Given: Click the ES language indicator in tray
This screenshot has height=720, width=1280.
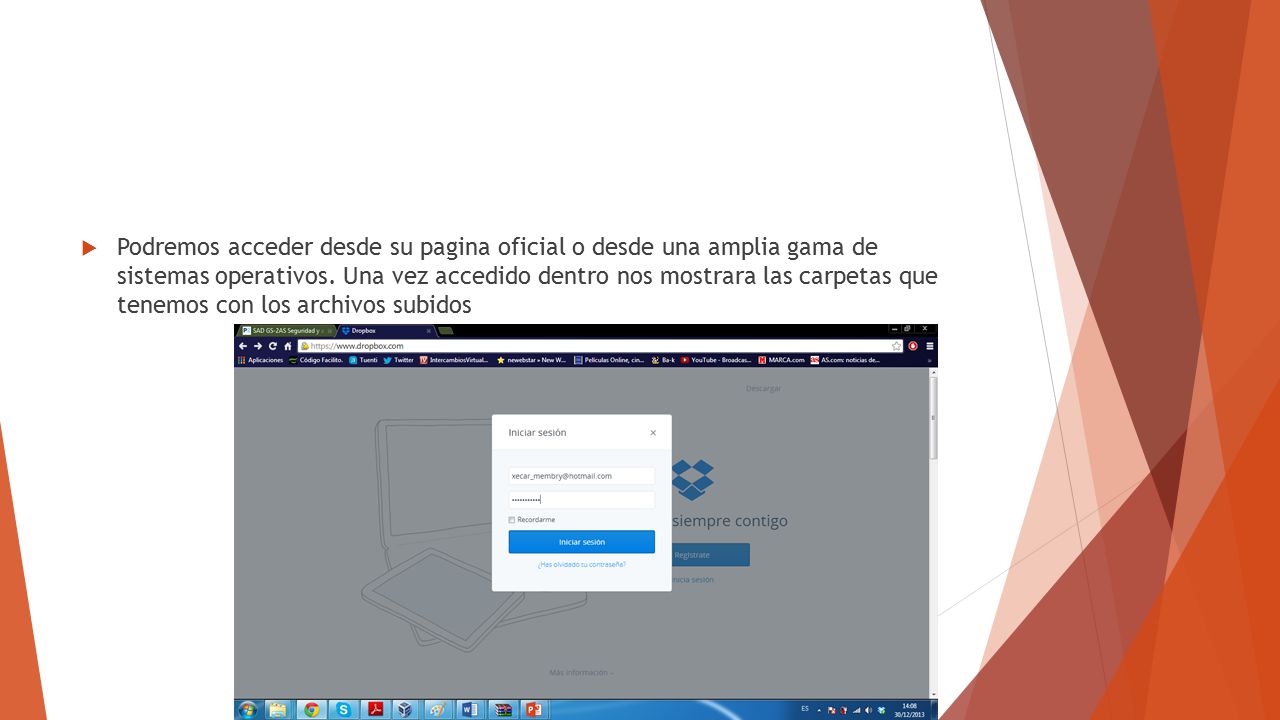Looking at the screenshot, I should [x=805, y=708].
